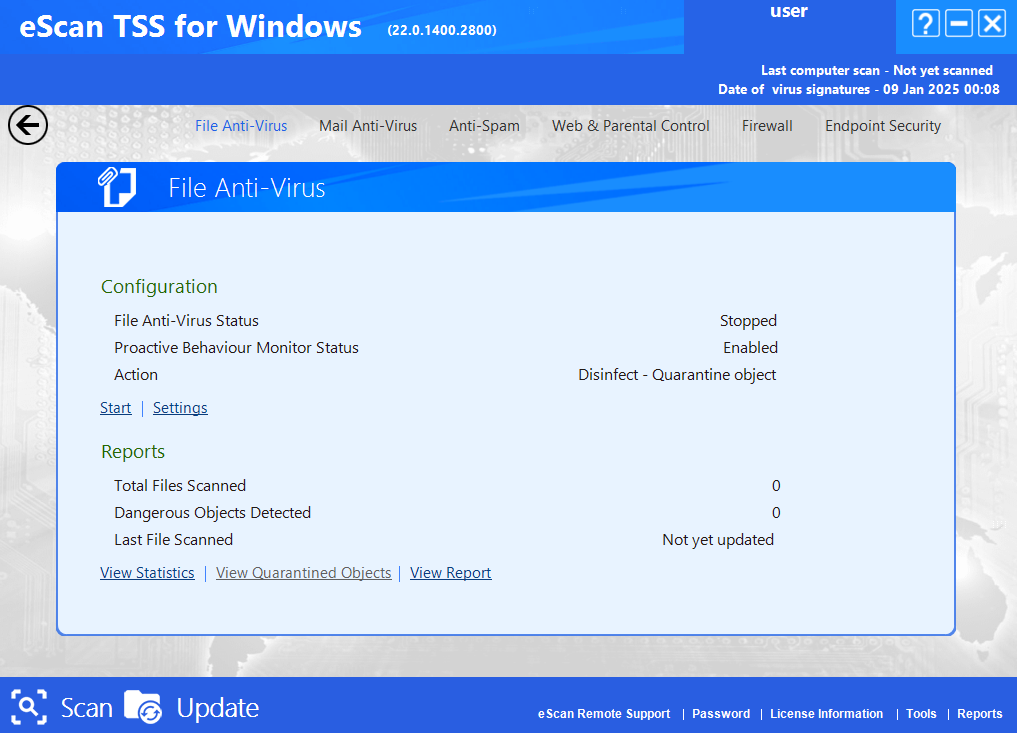
Task: Start File Anti-Virus protection
Action: (115, 408)
